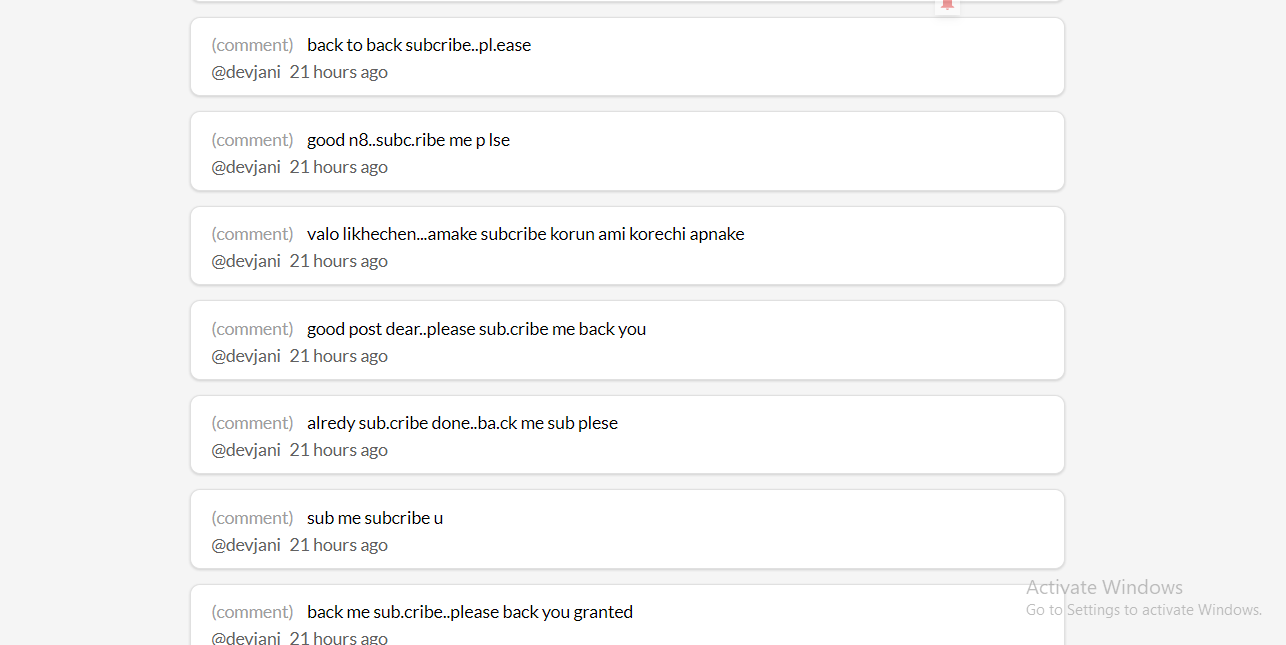The width and height of the screenshot is (1286, 645).
Task: Click @devjani under the "valo likhechen" comment
Action: [246, 261]
